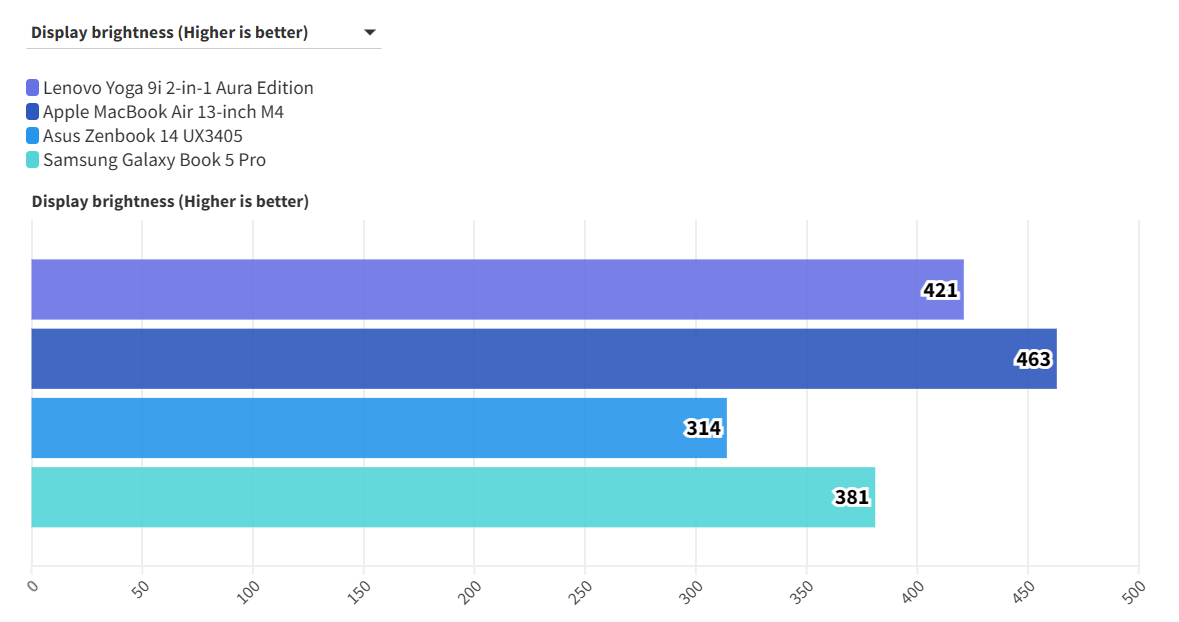Click the Samsung Galaxy Book 5 Pro swatch
This screenshot has height=622, width=1179.
click(x=33, y=160)
